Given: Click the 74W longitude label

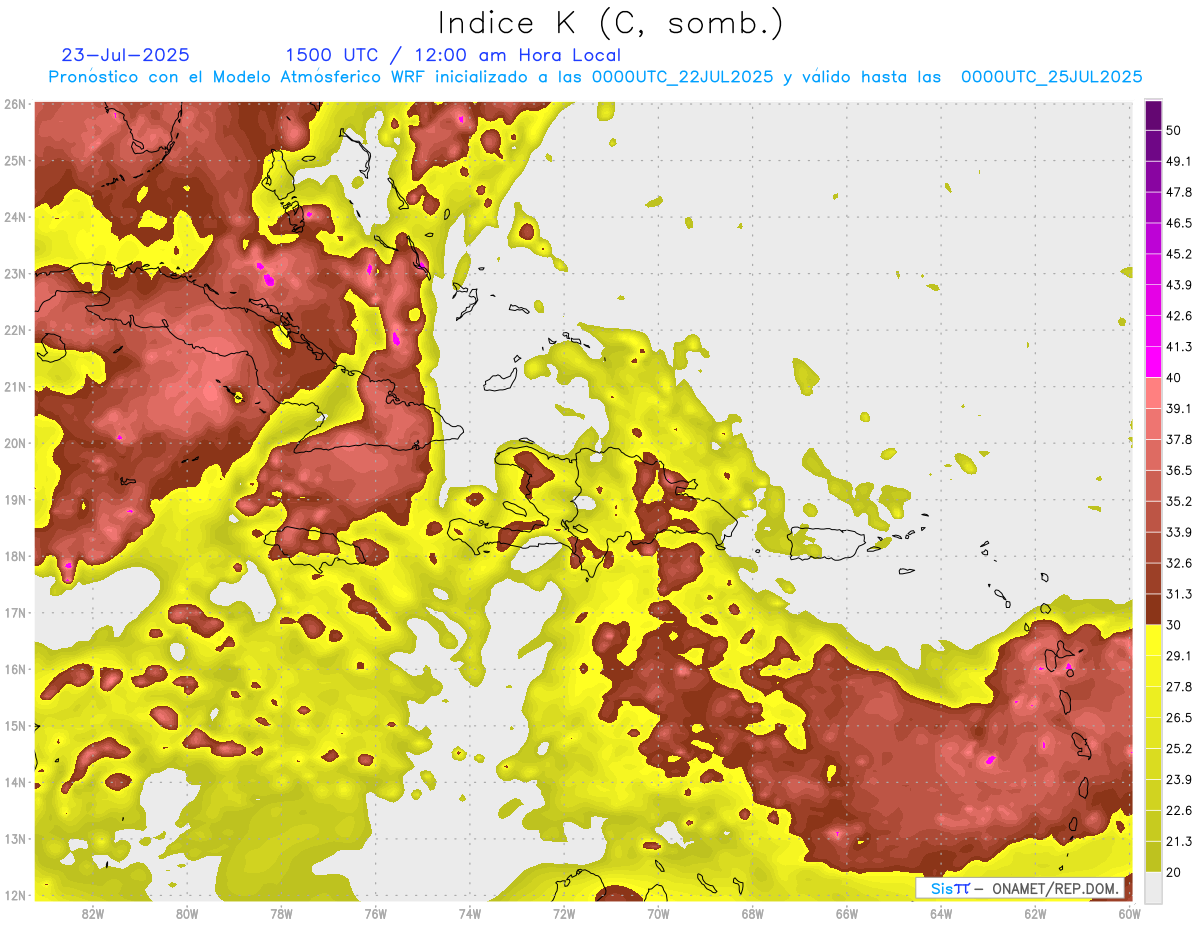Looking at the screenshot, I should pyautogui.click(x=469, y=913).
